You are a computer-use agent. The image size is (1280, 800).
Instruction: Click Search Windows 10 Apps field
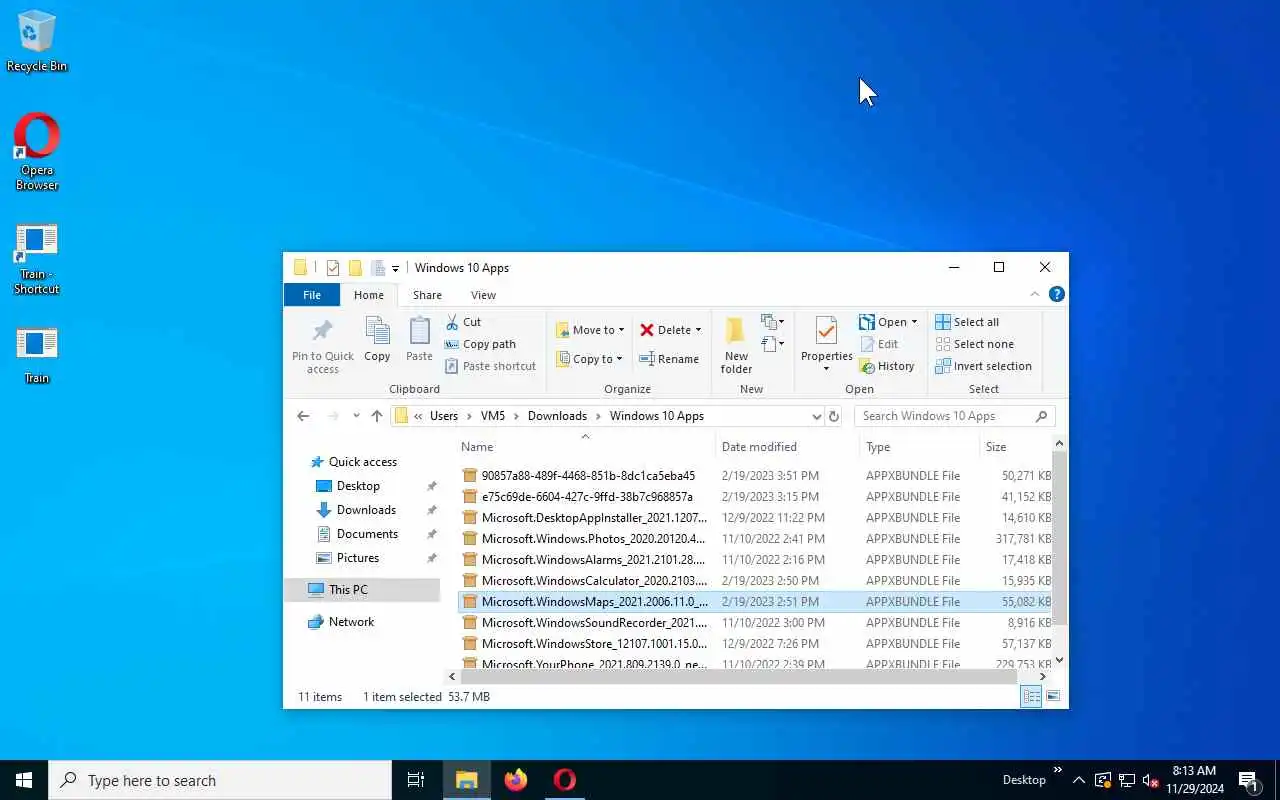[954, 416]
